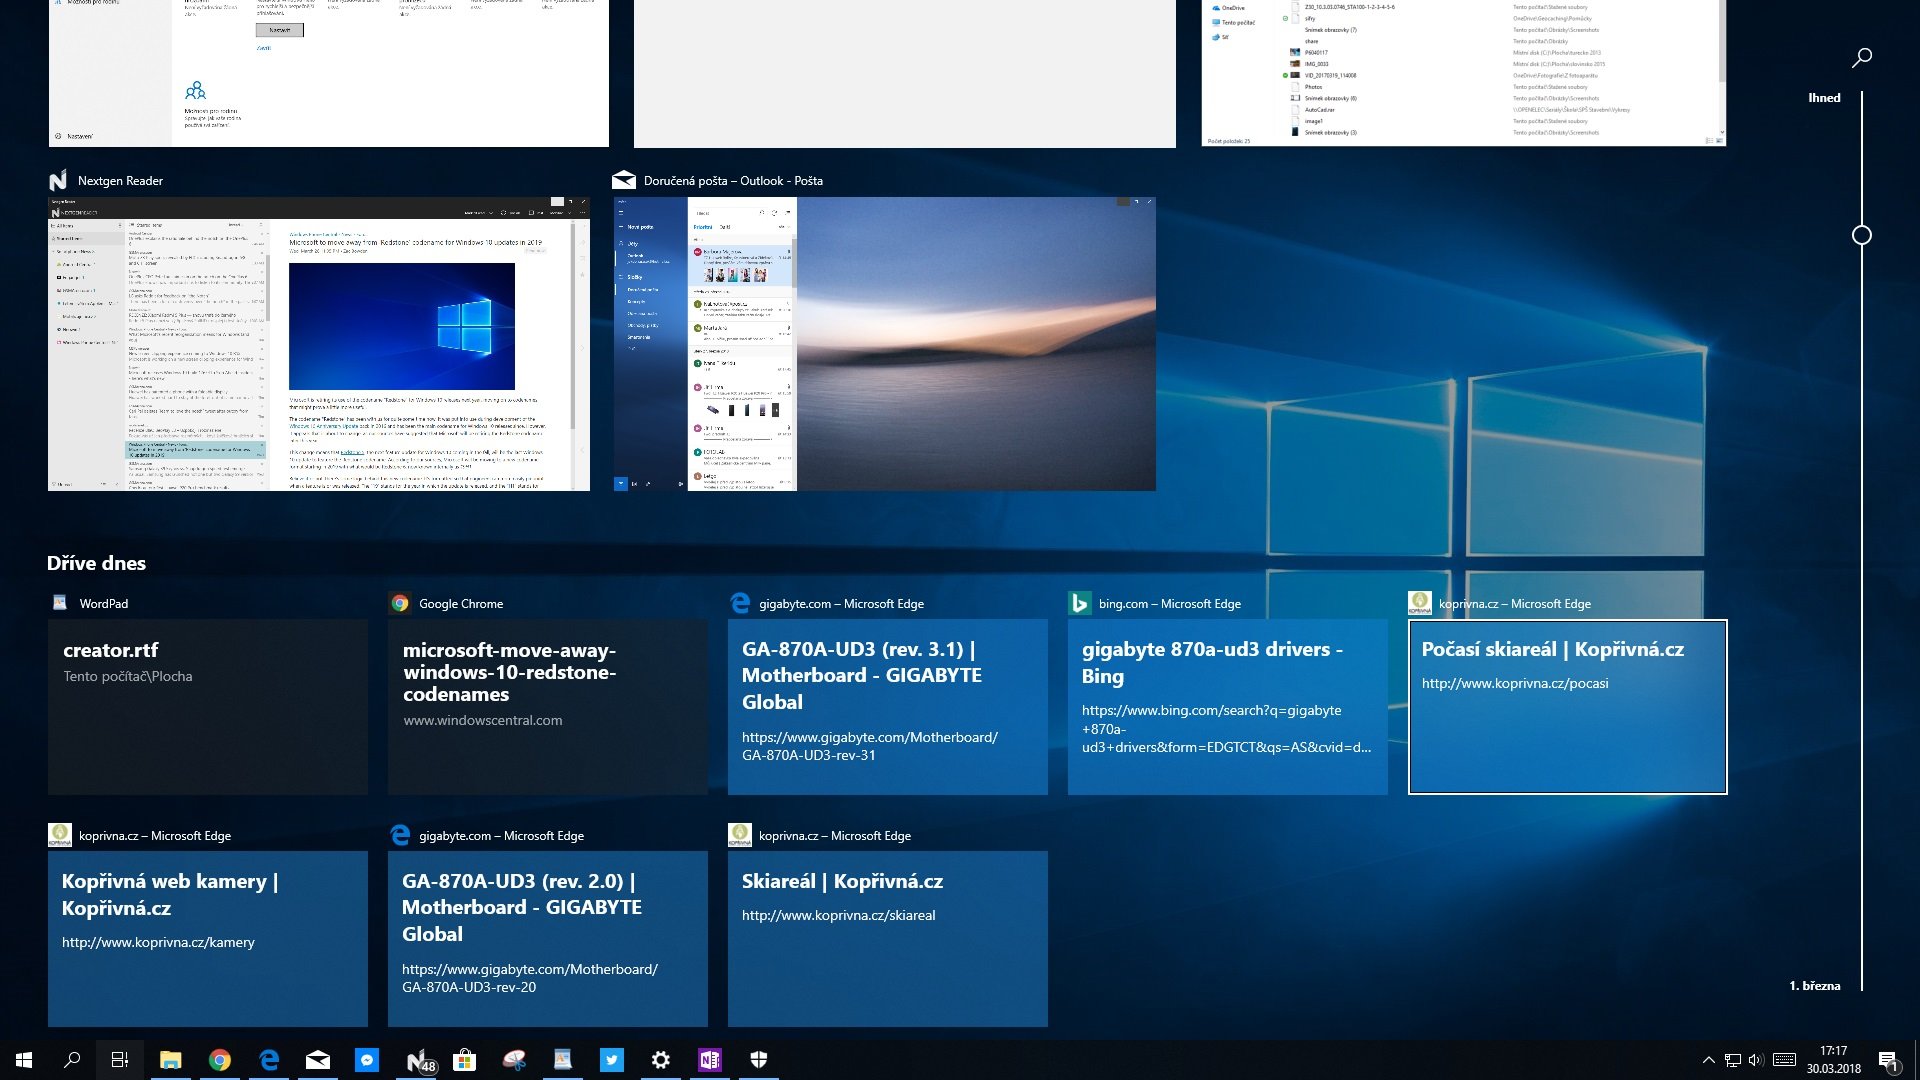Image resolution: width=1920 pixels, height=1080 pixels.
Task: Open the clock showing 17:17
Action: [1833, 1060]
